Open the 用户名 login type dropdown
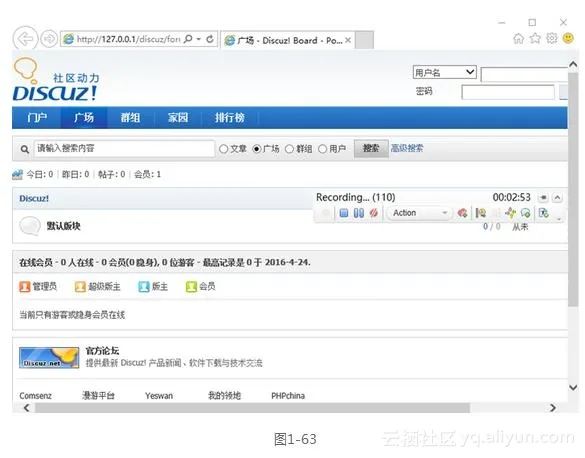The image size is (585, 458). click(x=444, y=72)
